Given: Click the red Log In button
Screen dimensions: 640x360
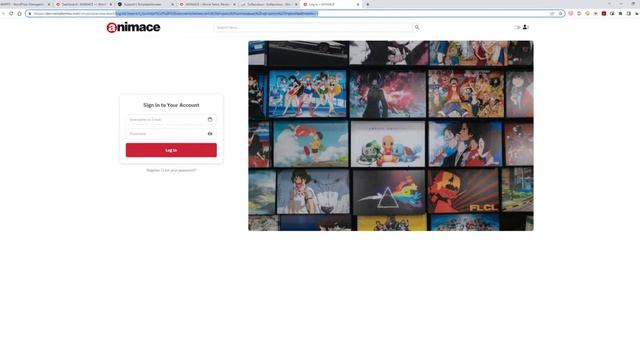Looking at the screenshot, I should click(171, 150).
